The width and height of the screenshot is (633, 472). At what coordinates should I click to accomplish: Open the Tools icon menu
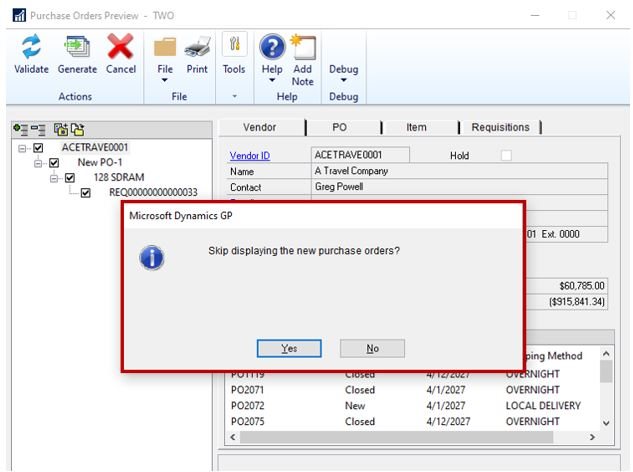[234, 53]
